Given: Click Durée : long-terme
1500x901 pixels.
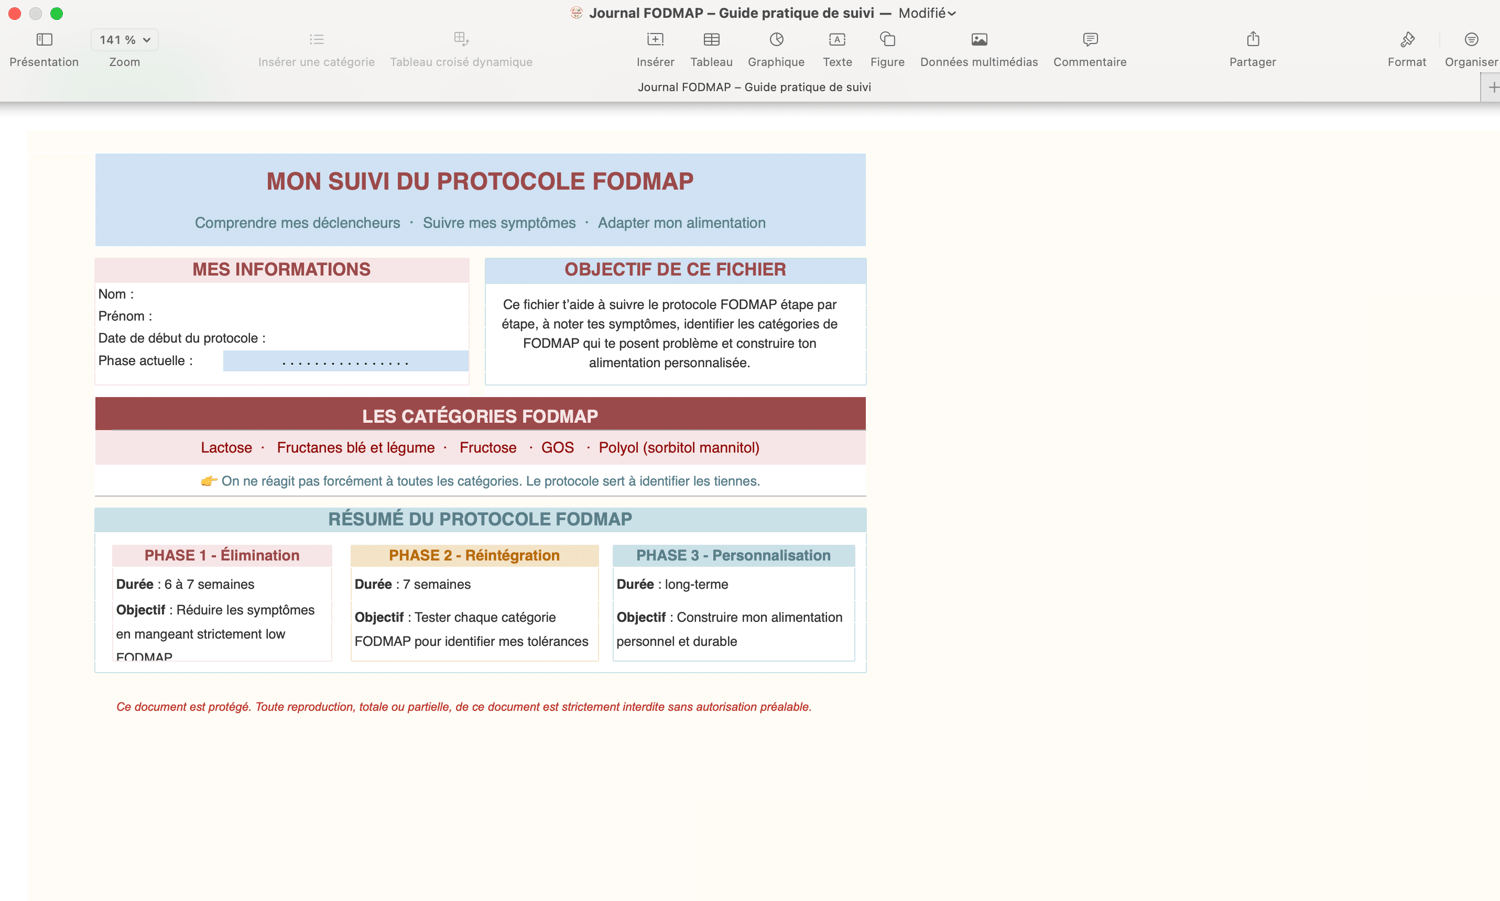Looking at the screenshot, I should (672, 584).
